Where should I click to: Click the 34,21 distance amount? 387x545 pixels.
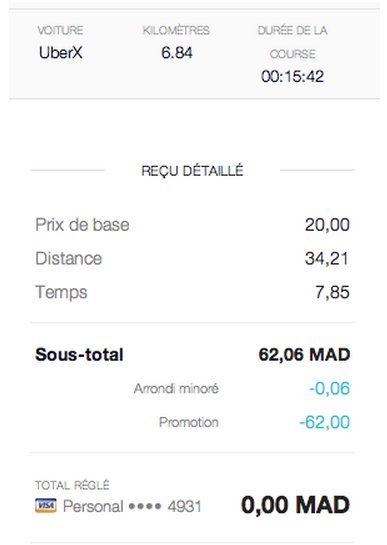(326, 259)
